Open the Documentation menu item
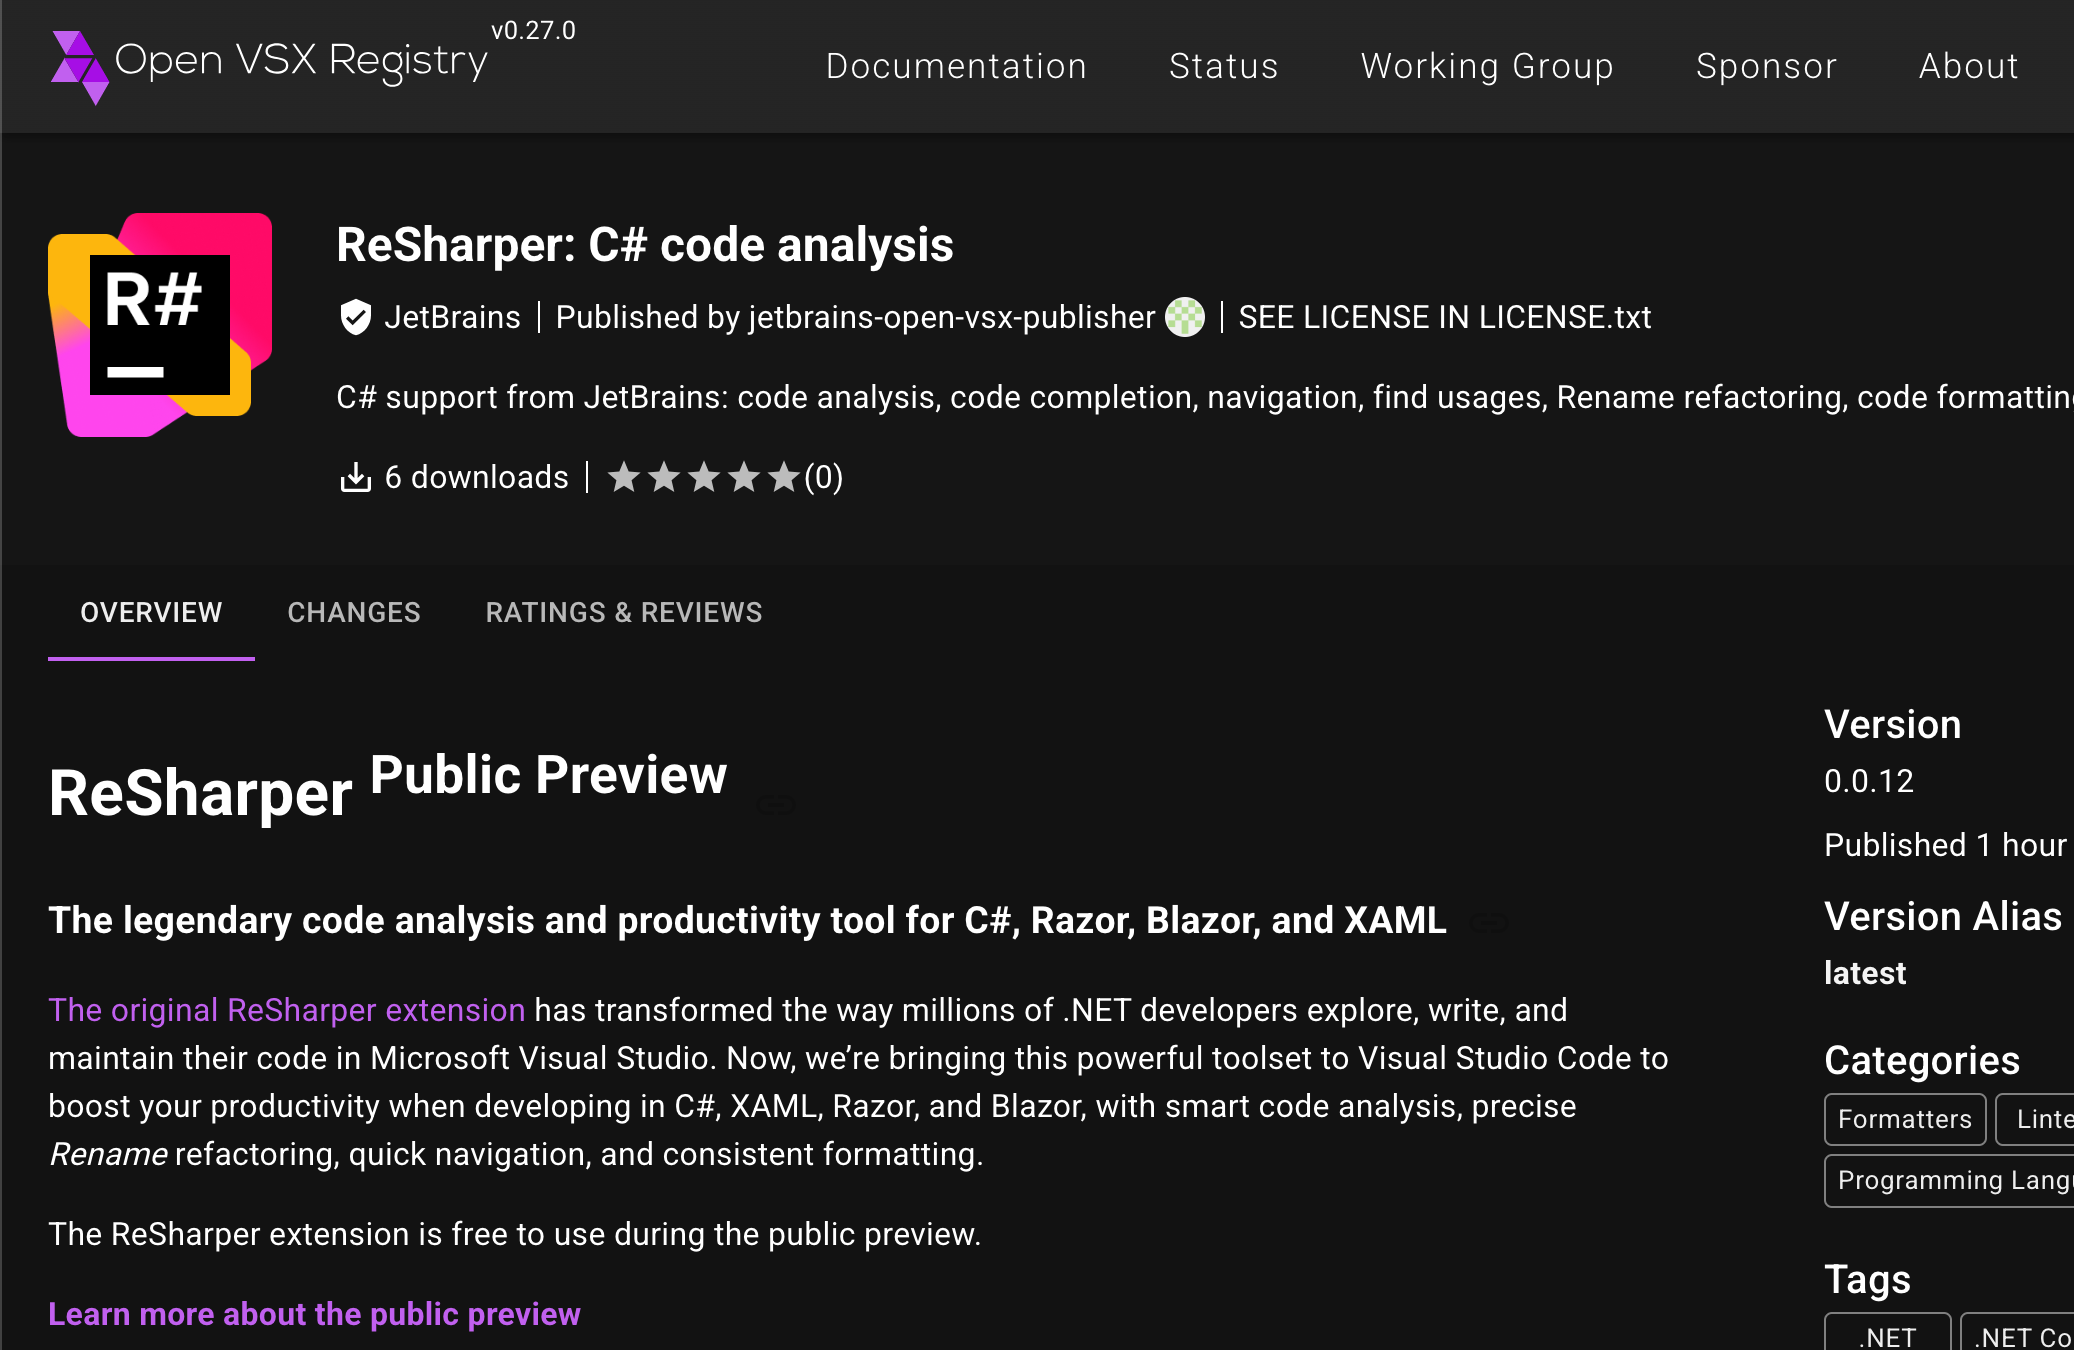The image size is (2074, 1350). click(x=956, y=66)
